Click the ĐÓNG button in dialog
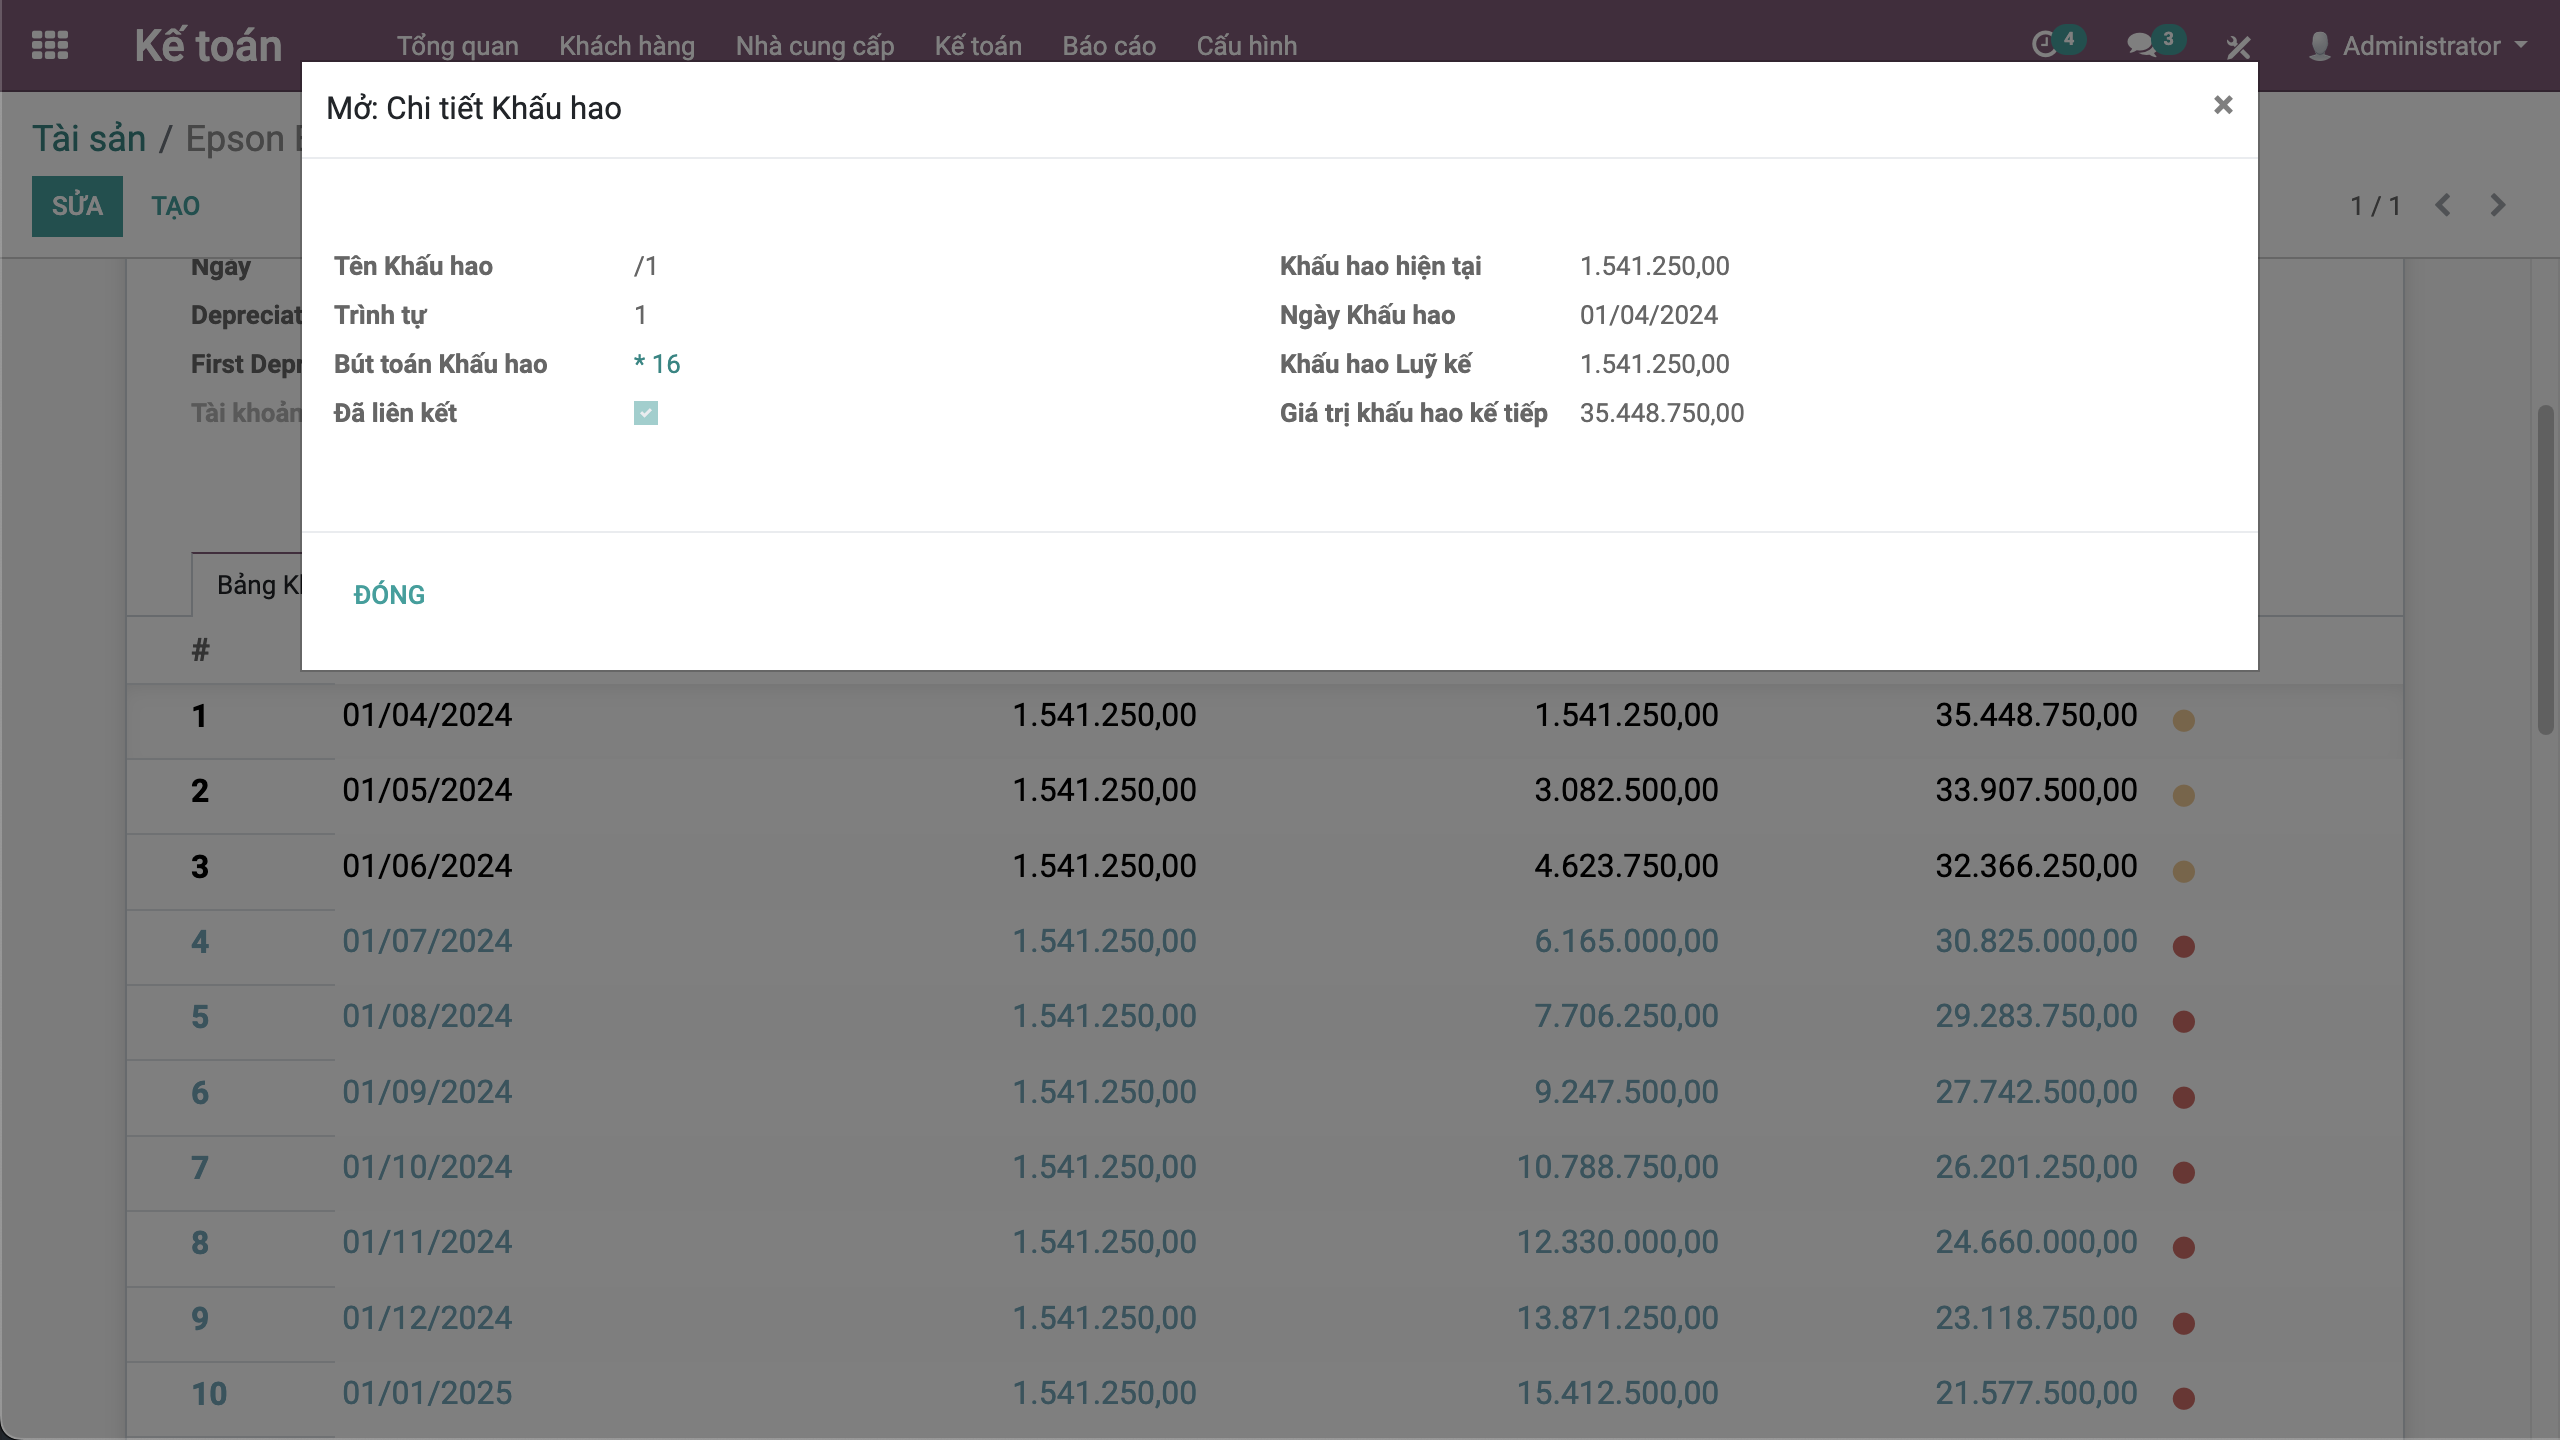This screenshot has width=2560, height=1440. [389, 594]
